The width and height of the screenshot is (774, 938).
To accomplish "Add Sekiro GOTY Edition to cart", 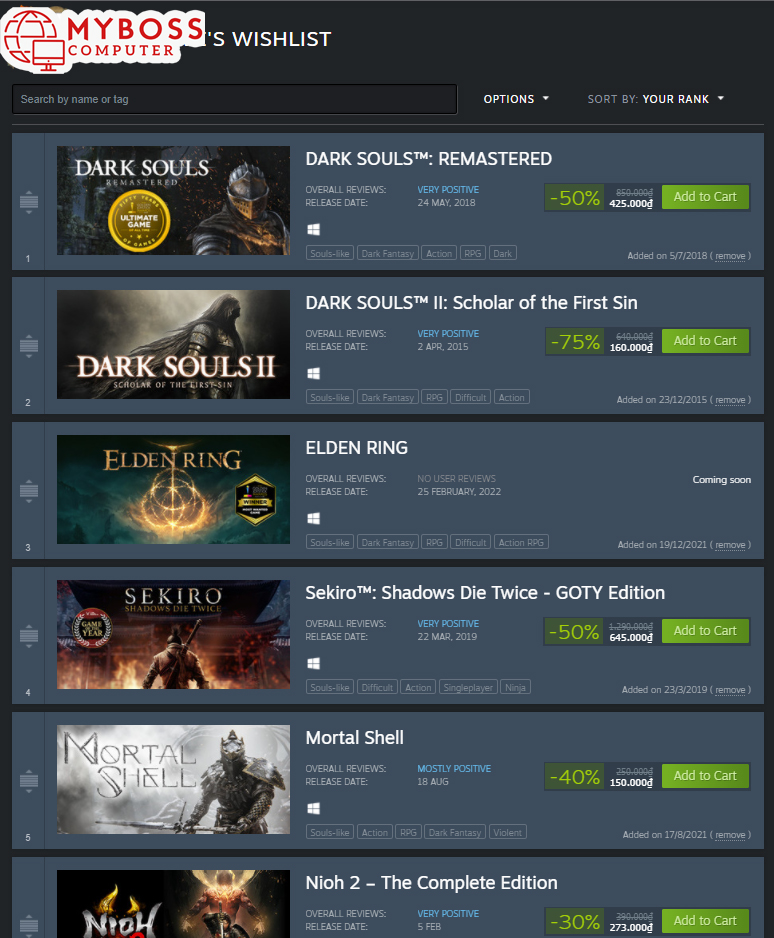I will (x=705, y=631).
